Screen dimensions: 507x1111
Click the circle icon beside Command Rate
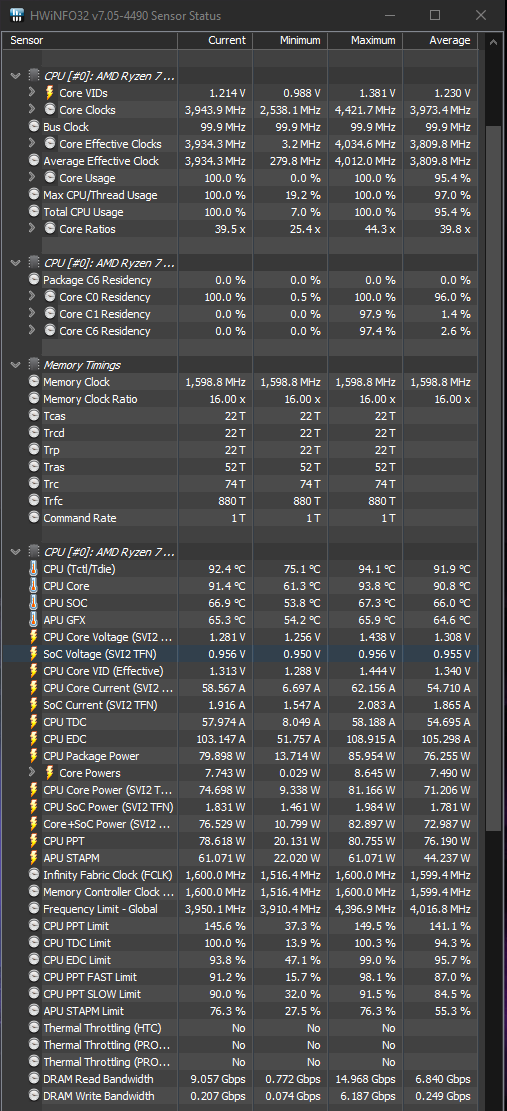[x=34, y=518]
